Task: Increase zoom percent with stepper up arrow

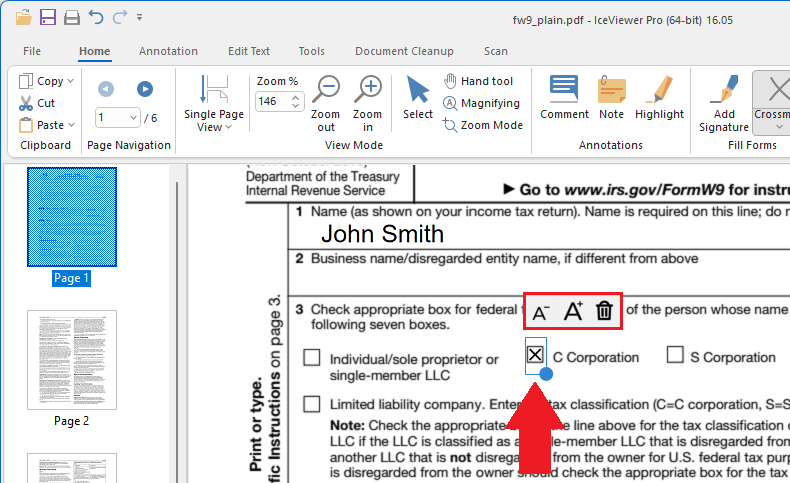Action: (x=296, y=97)
